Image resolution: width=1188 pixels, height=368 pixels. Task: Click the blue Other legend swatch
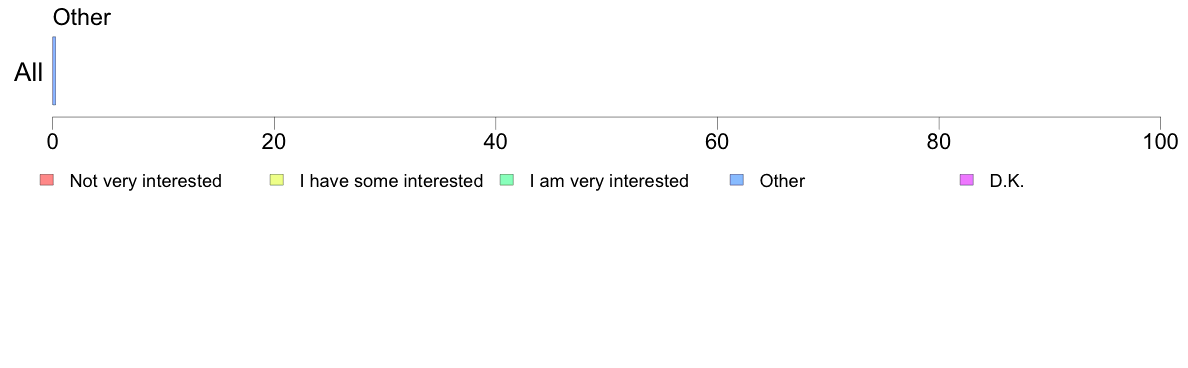pos(736,180)
